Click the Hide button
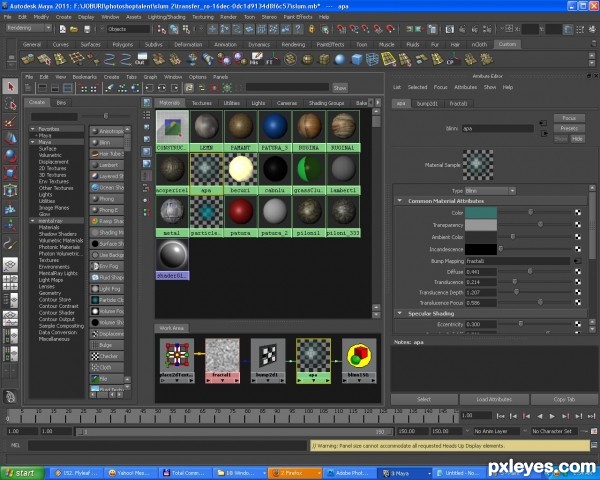This screenshot has width=600, height=480. pos(578,139)
